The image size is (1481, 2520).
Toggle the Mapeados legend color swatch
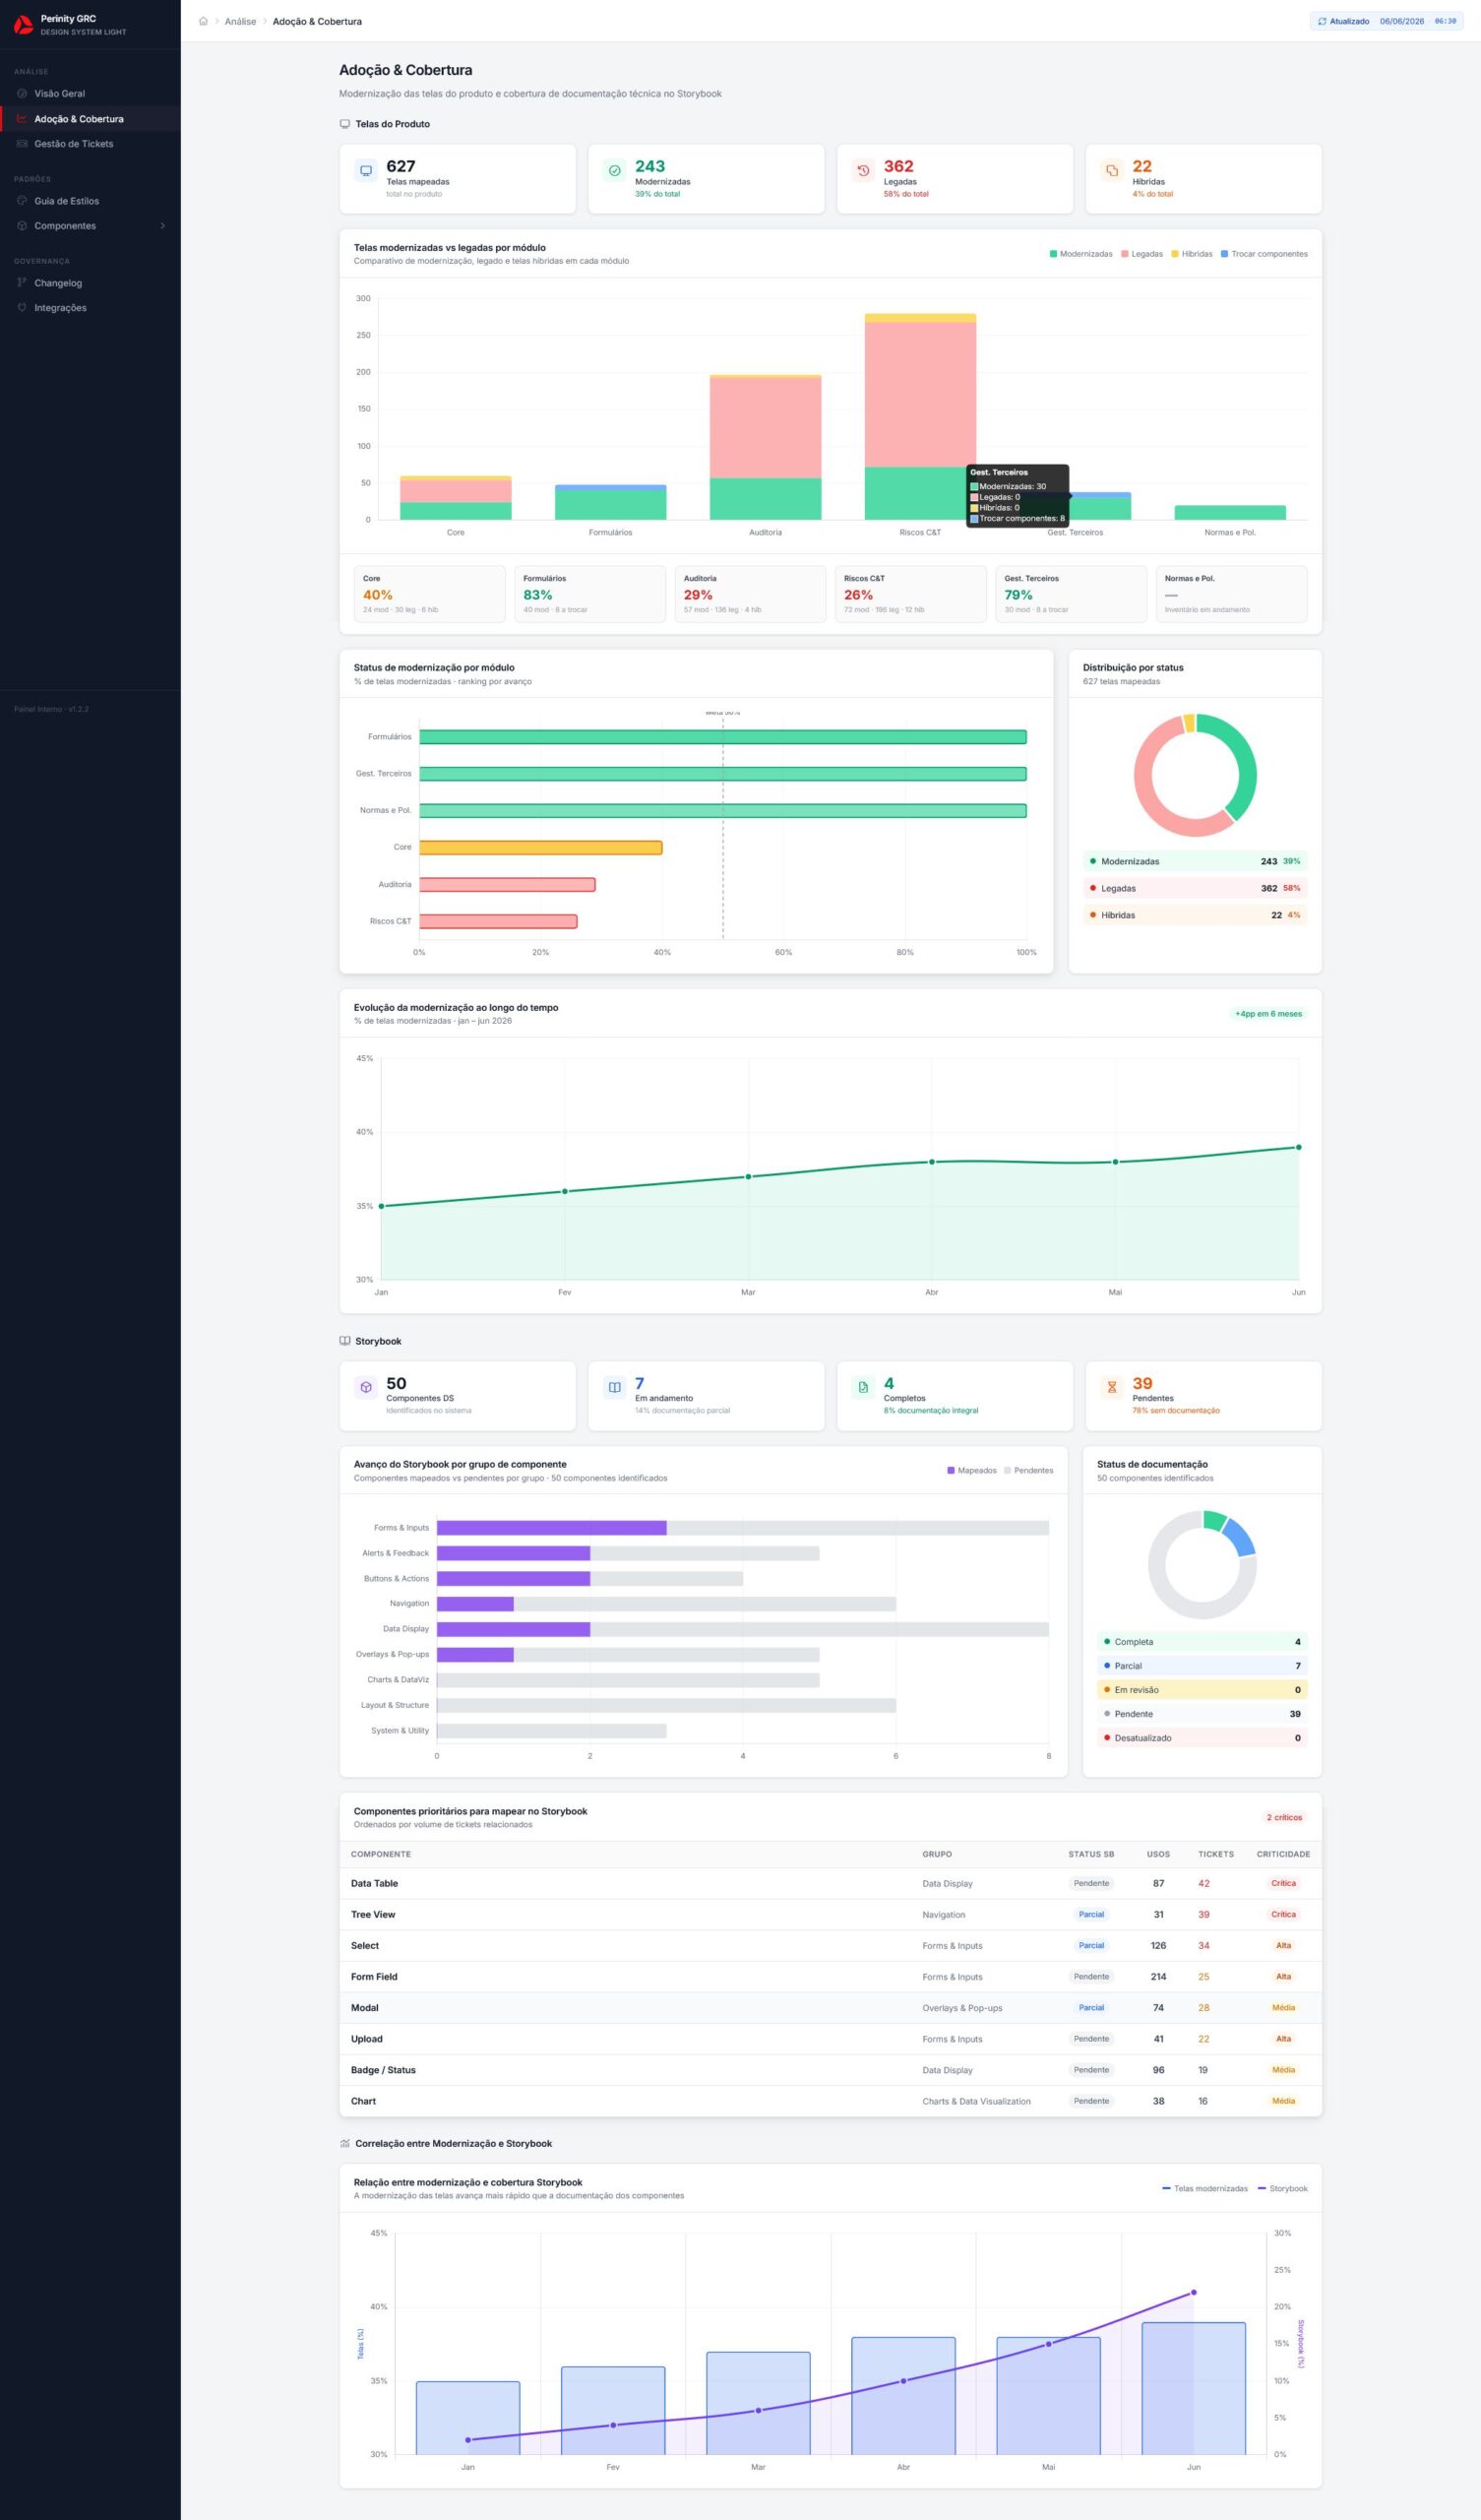click(x=950, y=1470)
